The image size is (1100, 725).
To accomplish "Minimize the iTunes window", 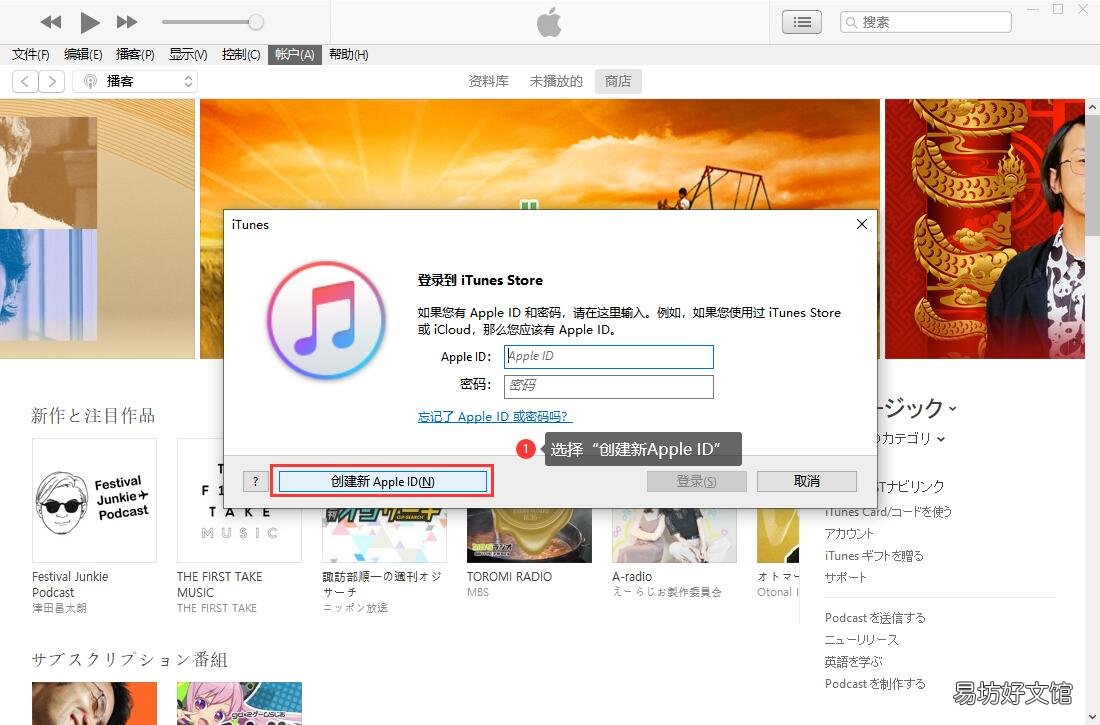I will pos(1033,10).
